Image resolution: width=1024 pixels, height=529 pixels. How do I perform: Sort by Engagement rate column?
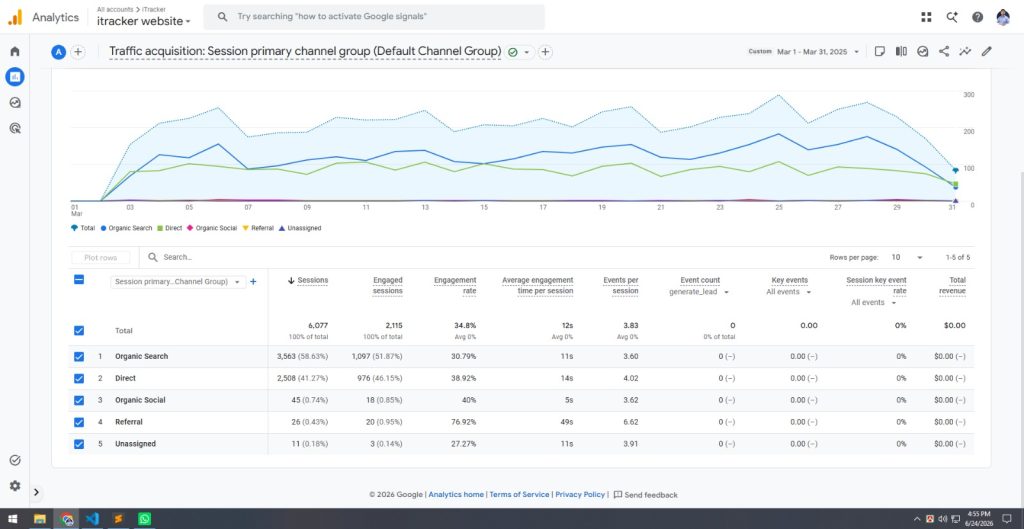pos(455,285)
